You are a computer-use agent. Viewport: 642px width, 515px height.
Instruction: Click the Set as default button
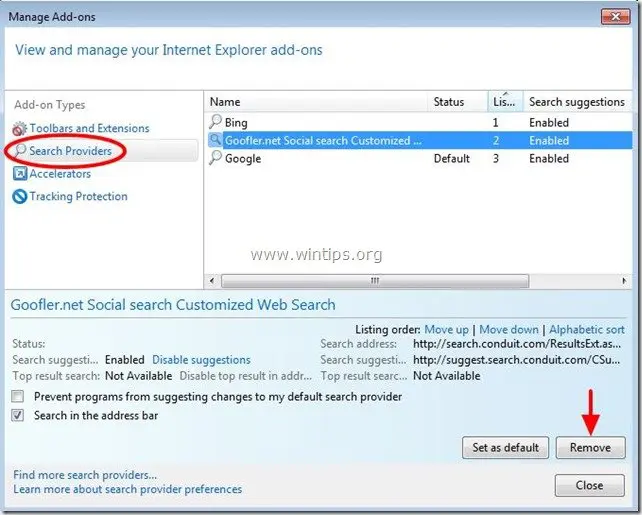pyautogui.click(x=505, y=447)
